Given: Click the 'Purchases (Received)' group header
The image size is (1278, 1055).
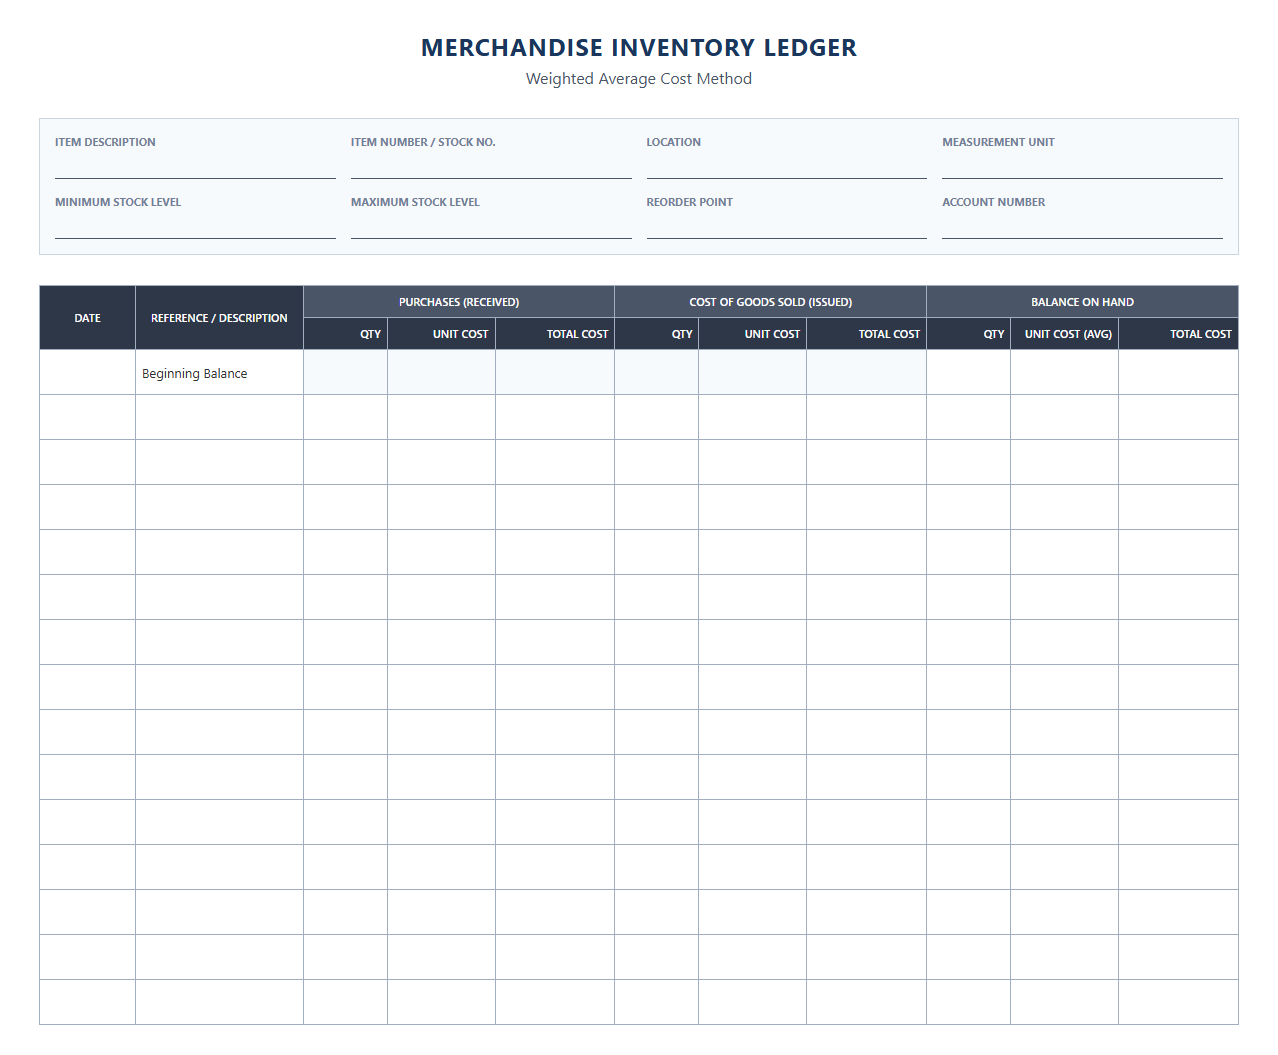Looking at the screenshot, I should 459,302.
